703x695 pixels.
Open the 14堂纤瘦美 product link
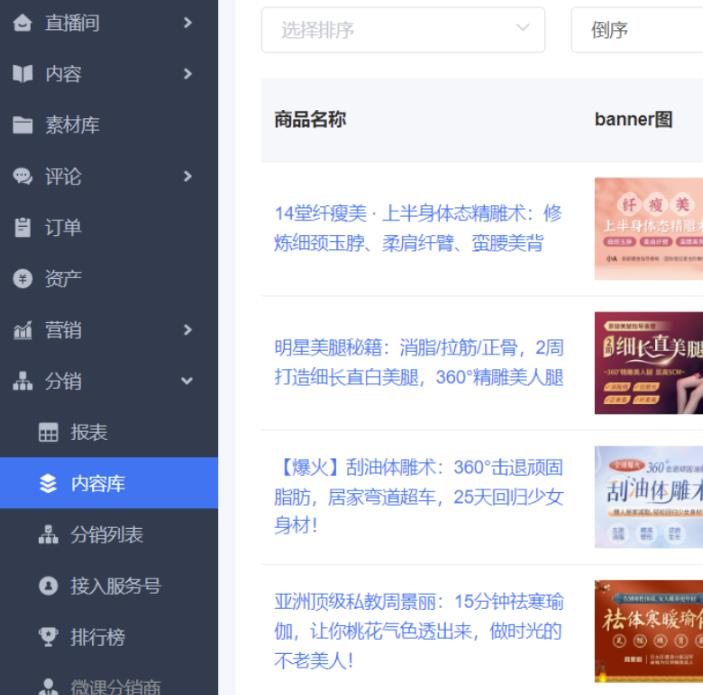tap(418, 228)
